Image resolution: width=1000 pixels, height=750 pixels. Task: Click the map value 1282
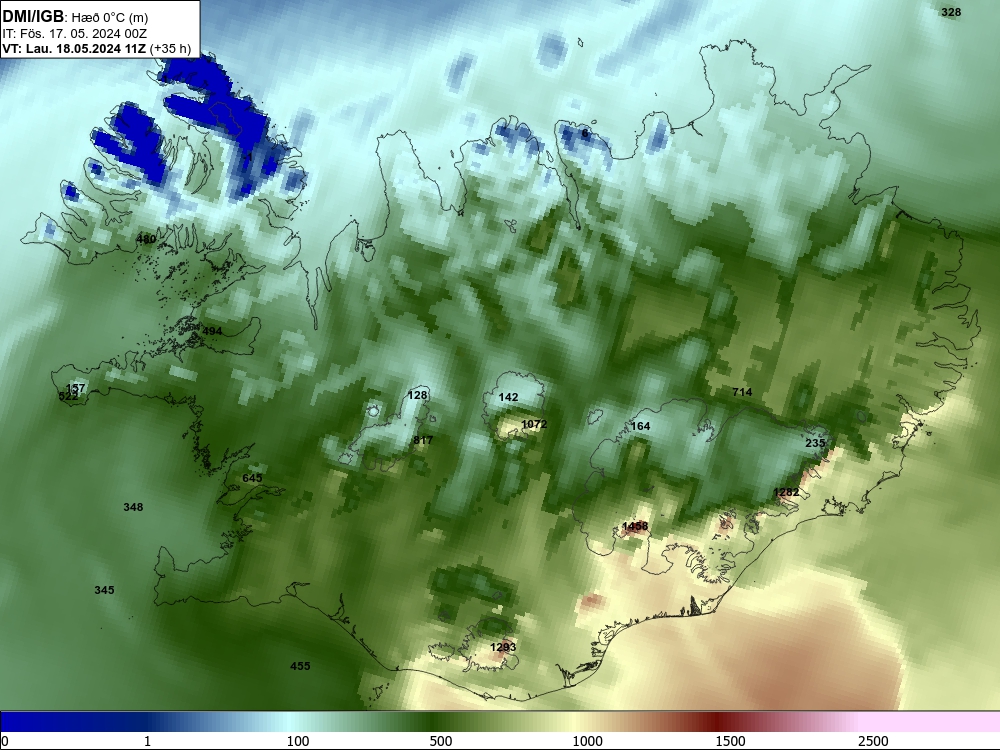786,492
